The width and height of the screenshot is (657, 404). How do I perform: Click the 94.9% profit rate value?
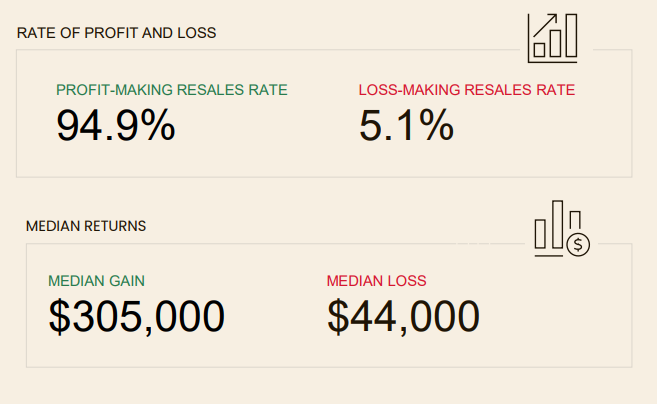tap(116, 126)
